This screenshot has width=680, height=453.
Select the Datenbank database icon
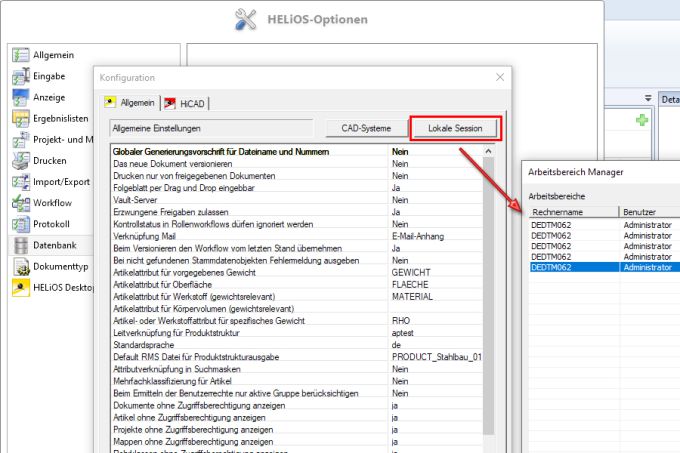(20, 245)
